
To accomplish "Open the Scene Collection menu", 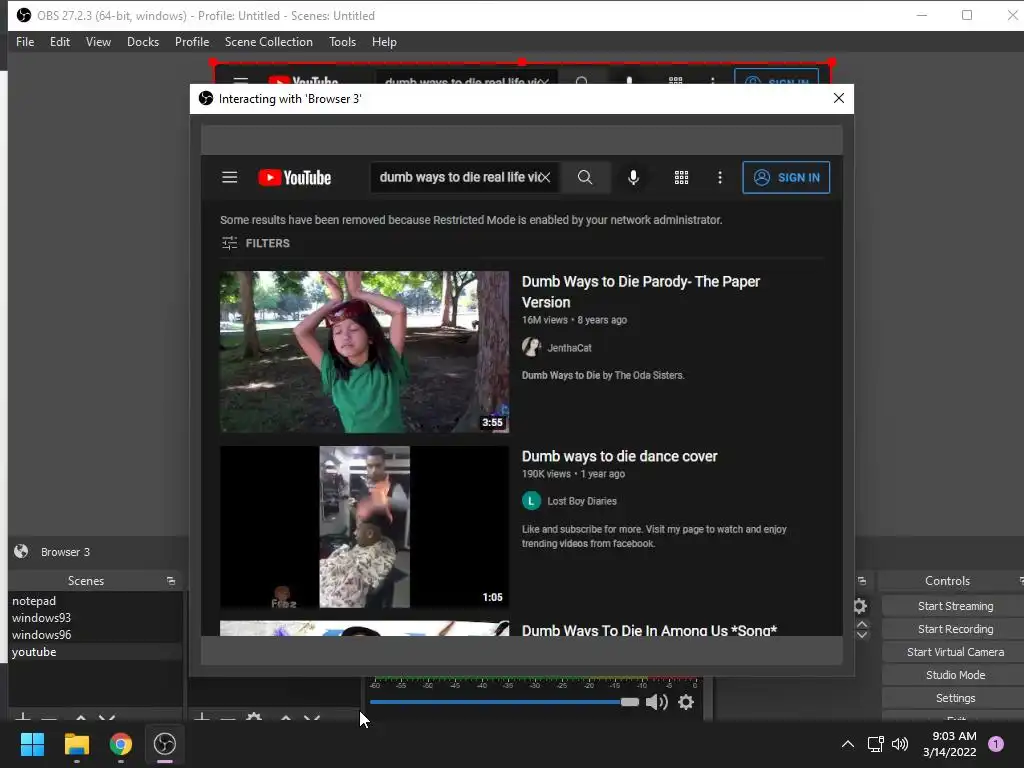I will tap(268, 42).
